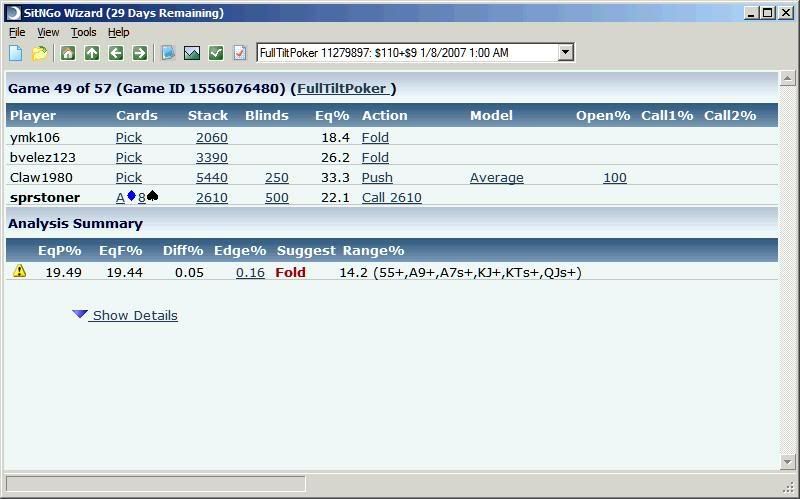Open the Tools menu

point(84,32)
